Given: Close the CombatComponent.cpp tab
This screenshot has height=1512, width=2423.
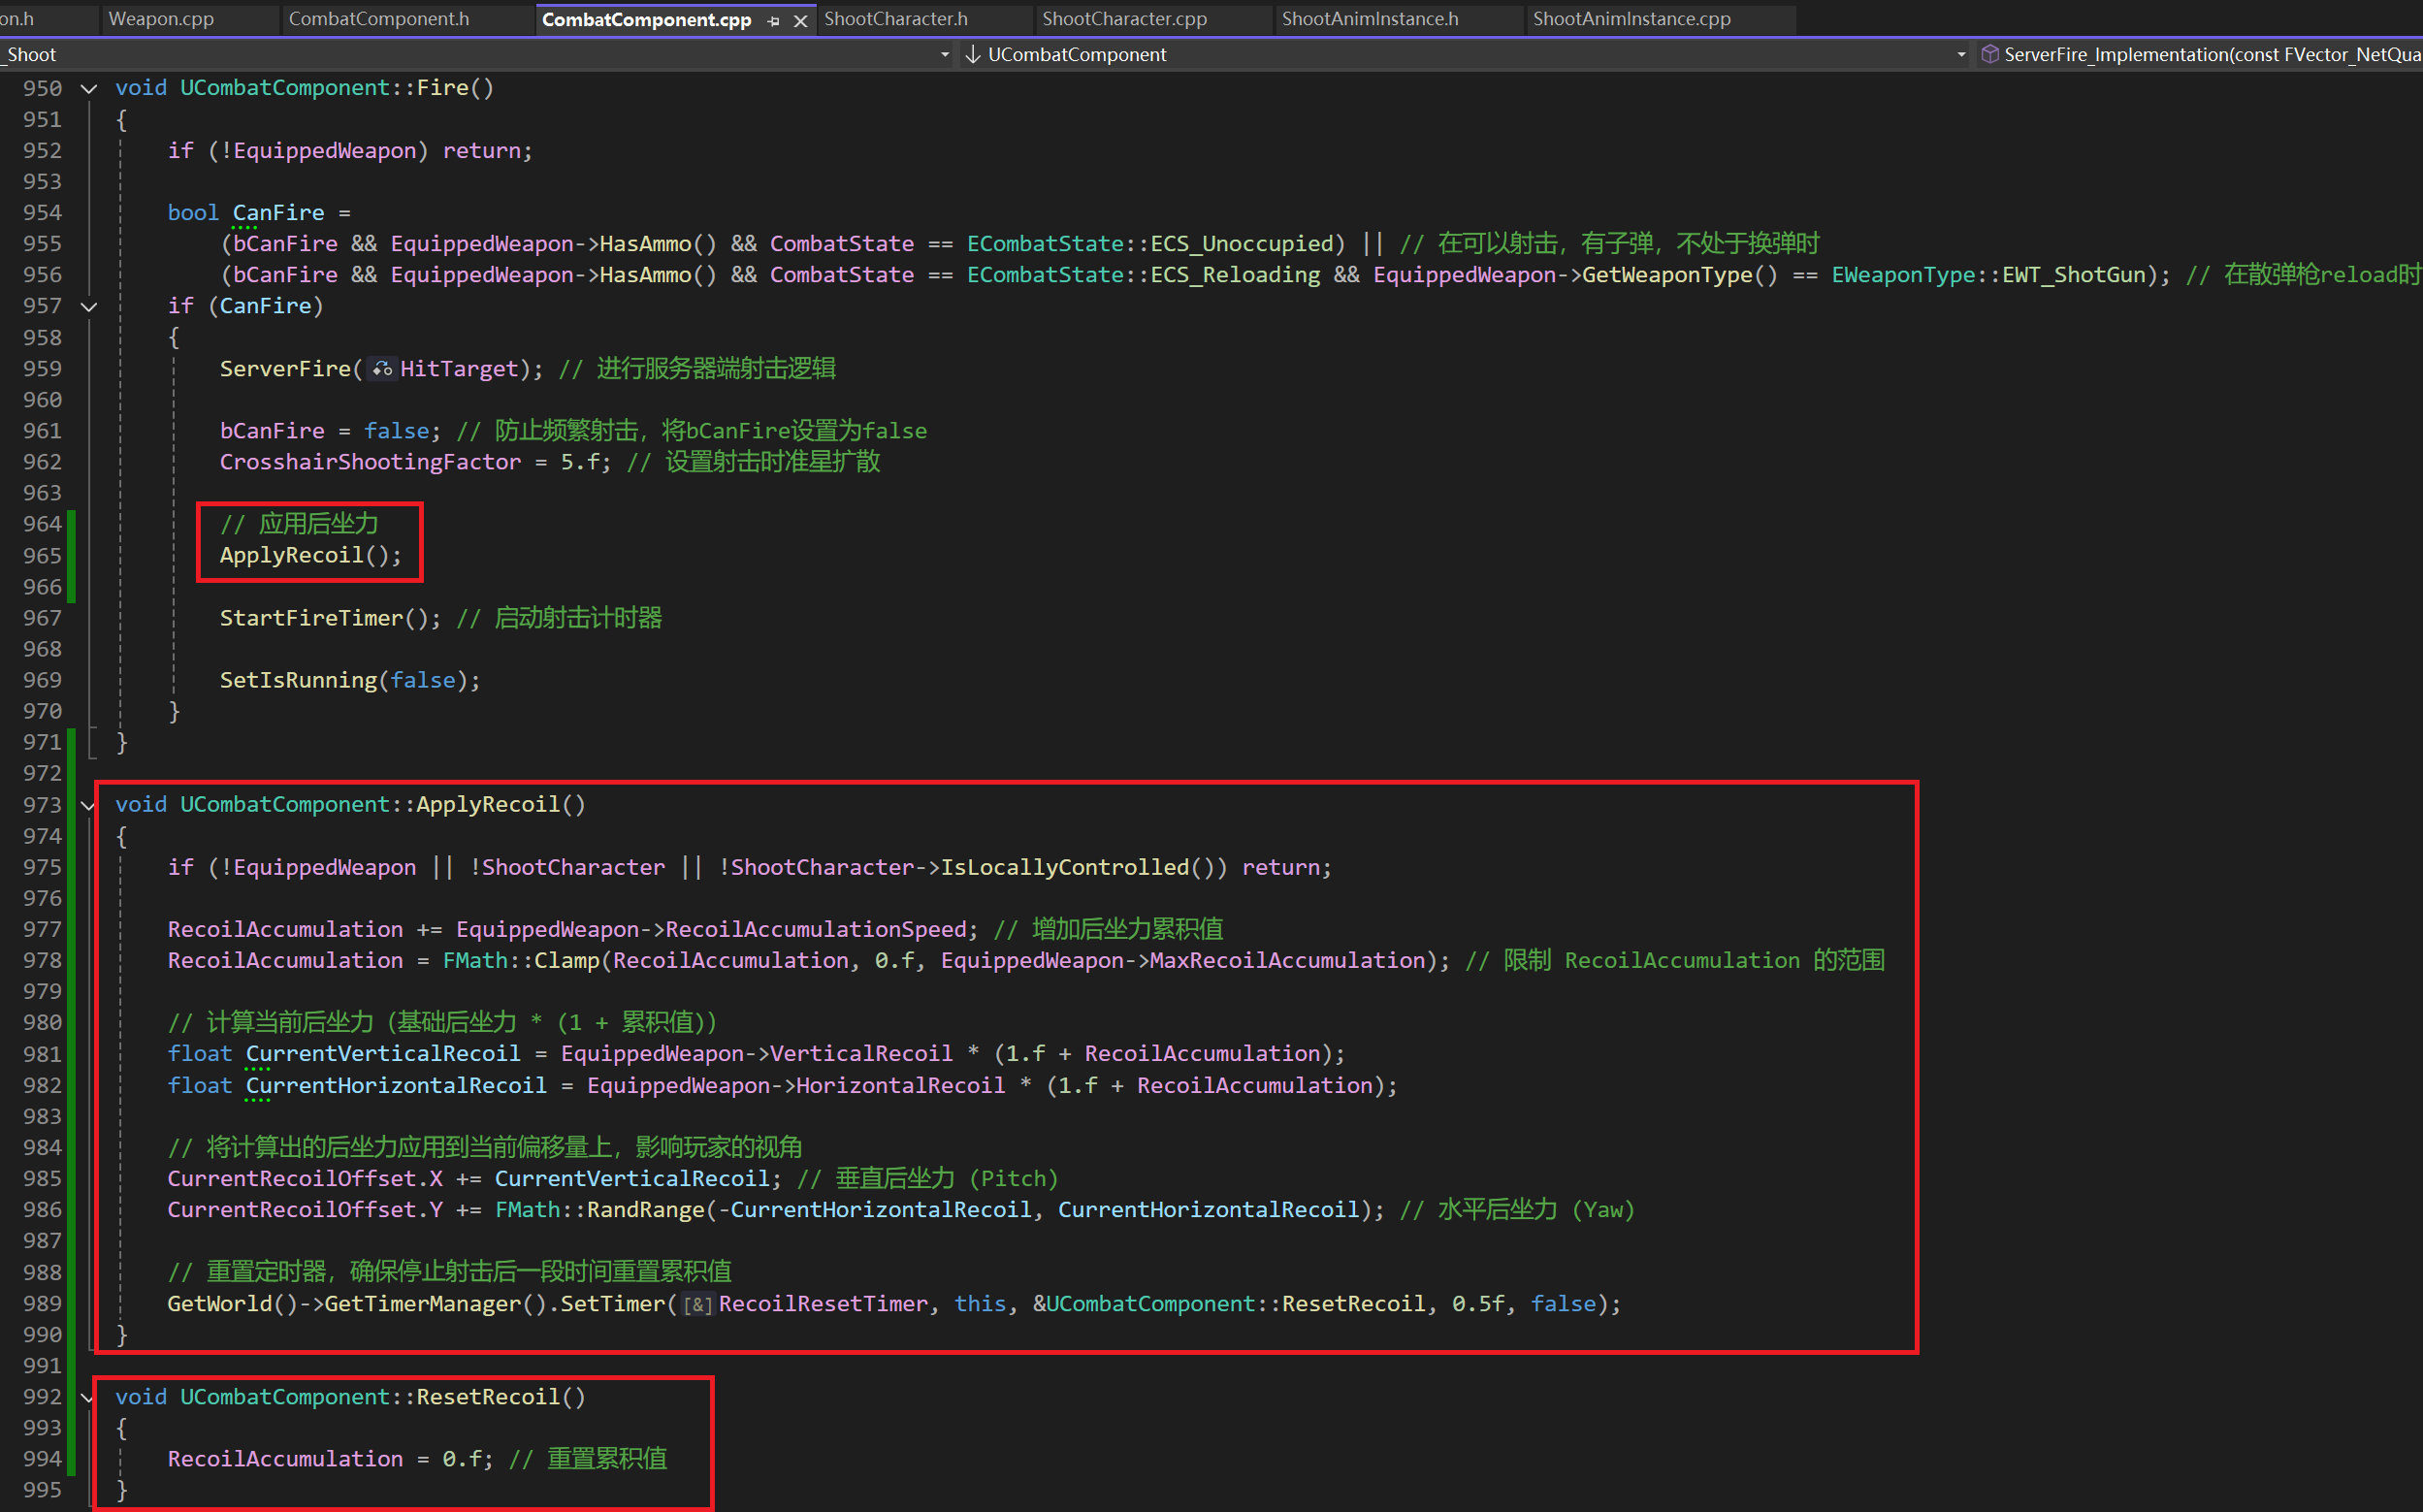Looking at the screenshot, I should [x=800, y=20].
